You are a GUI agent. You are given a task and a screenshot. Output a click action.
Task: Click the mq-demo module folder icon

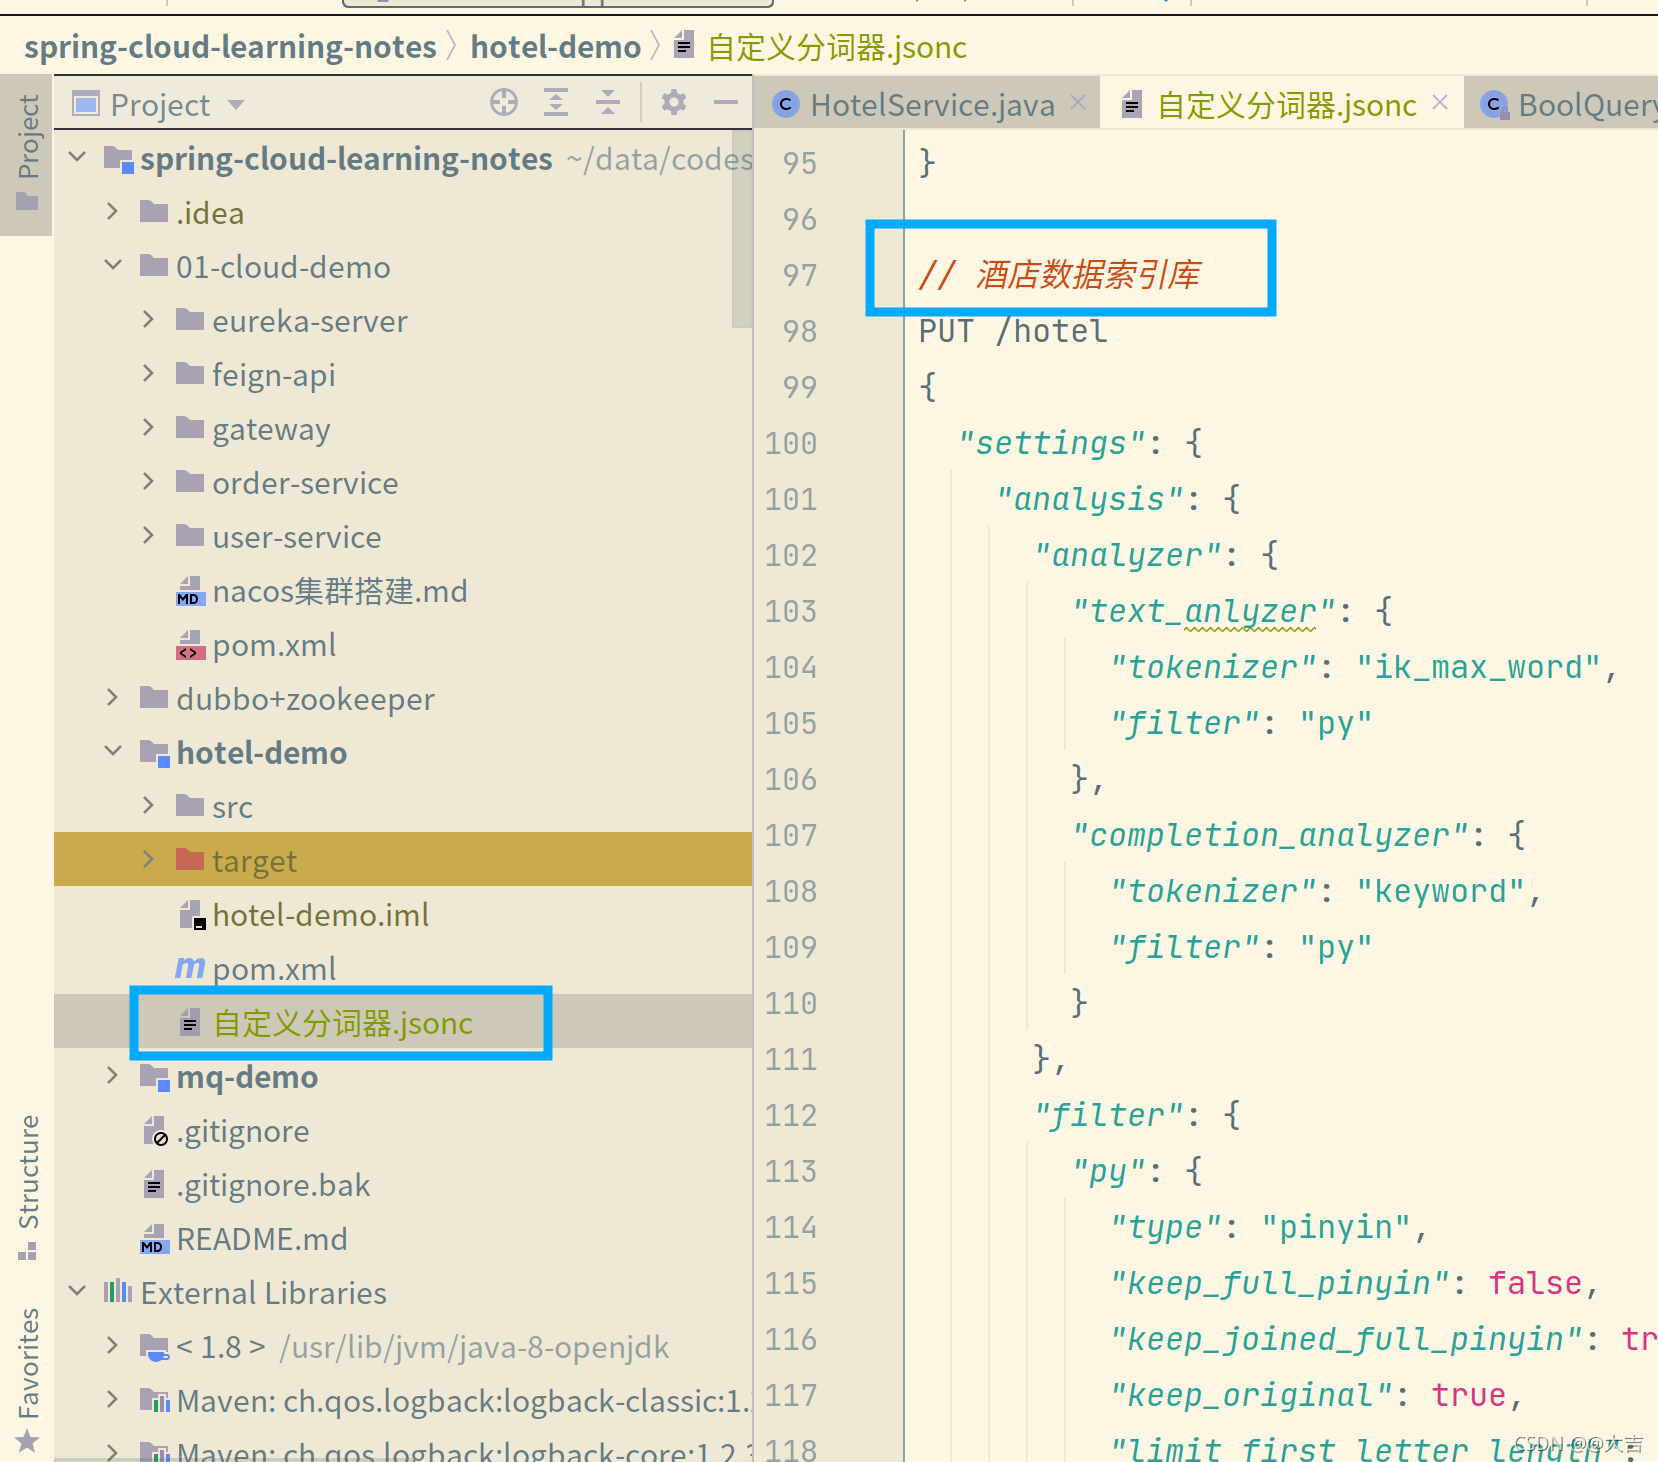[x=155, y=1076]
